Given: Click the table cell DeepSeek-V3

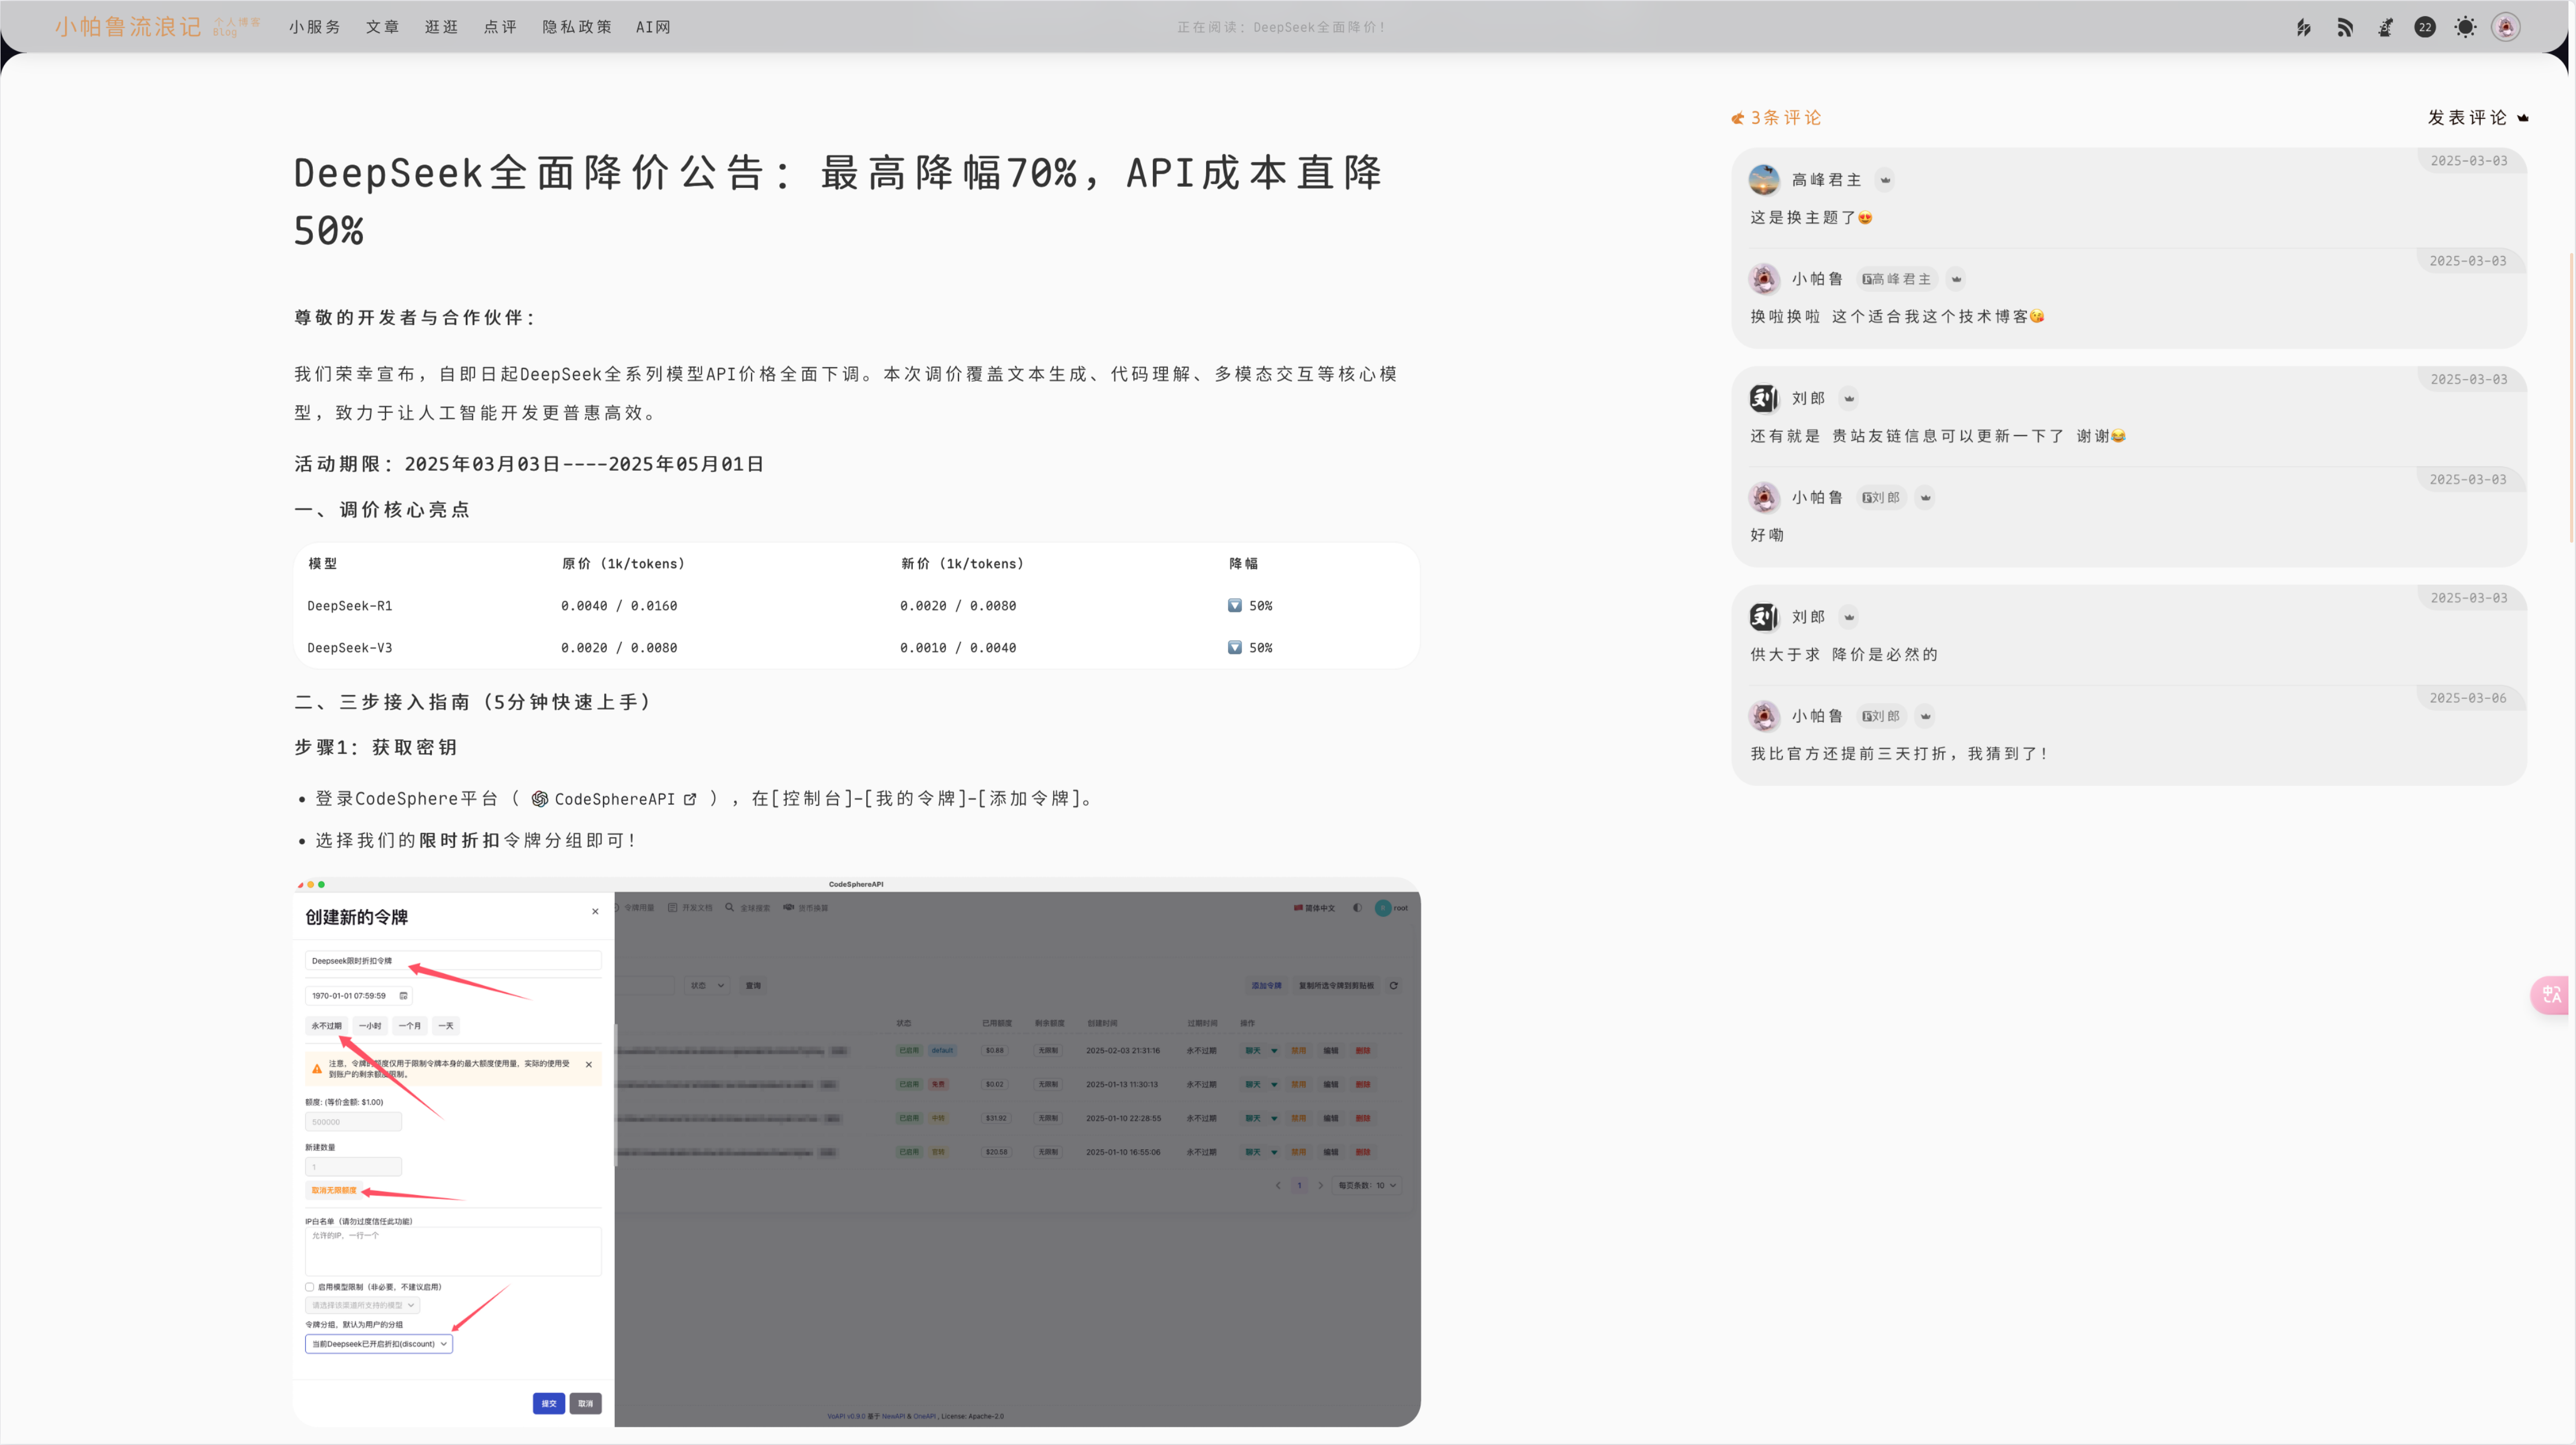Looking at the screenshot, I should pyautogui.click(x=350, y=648).
